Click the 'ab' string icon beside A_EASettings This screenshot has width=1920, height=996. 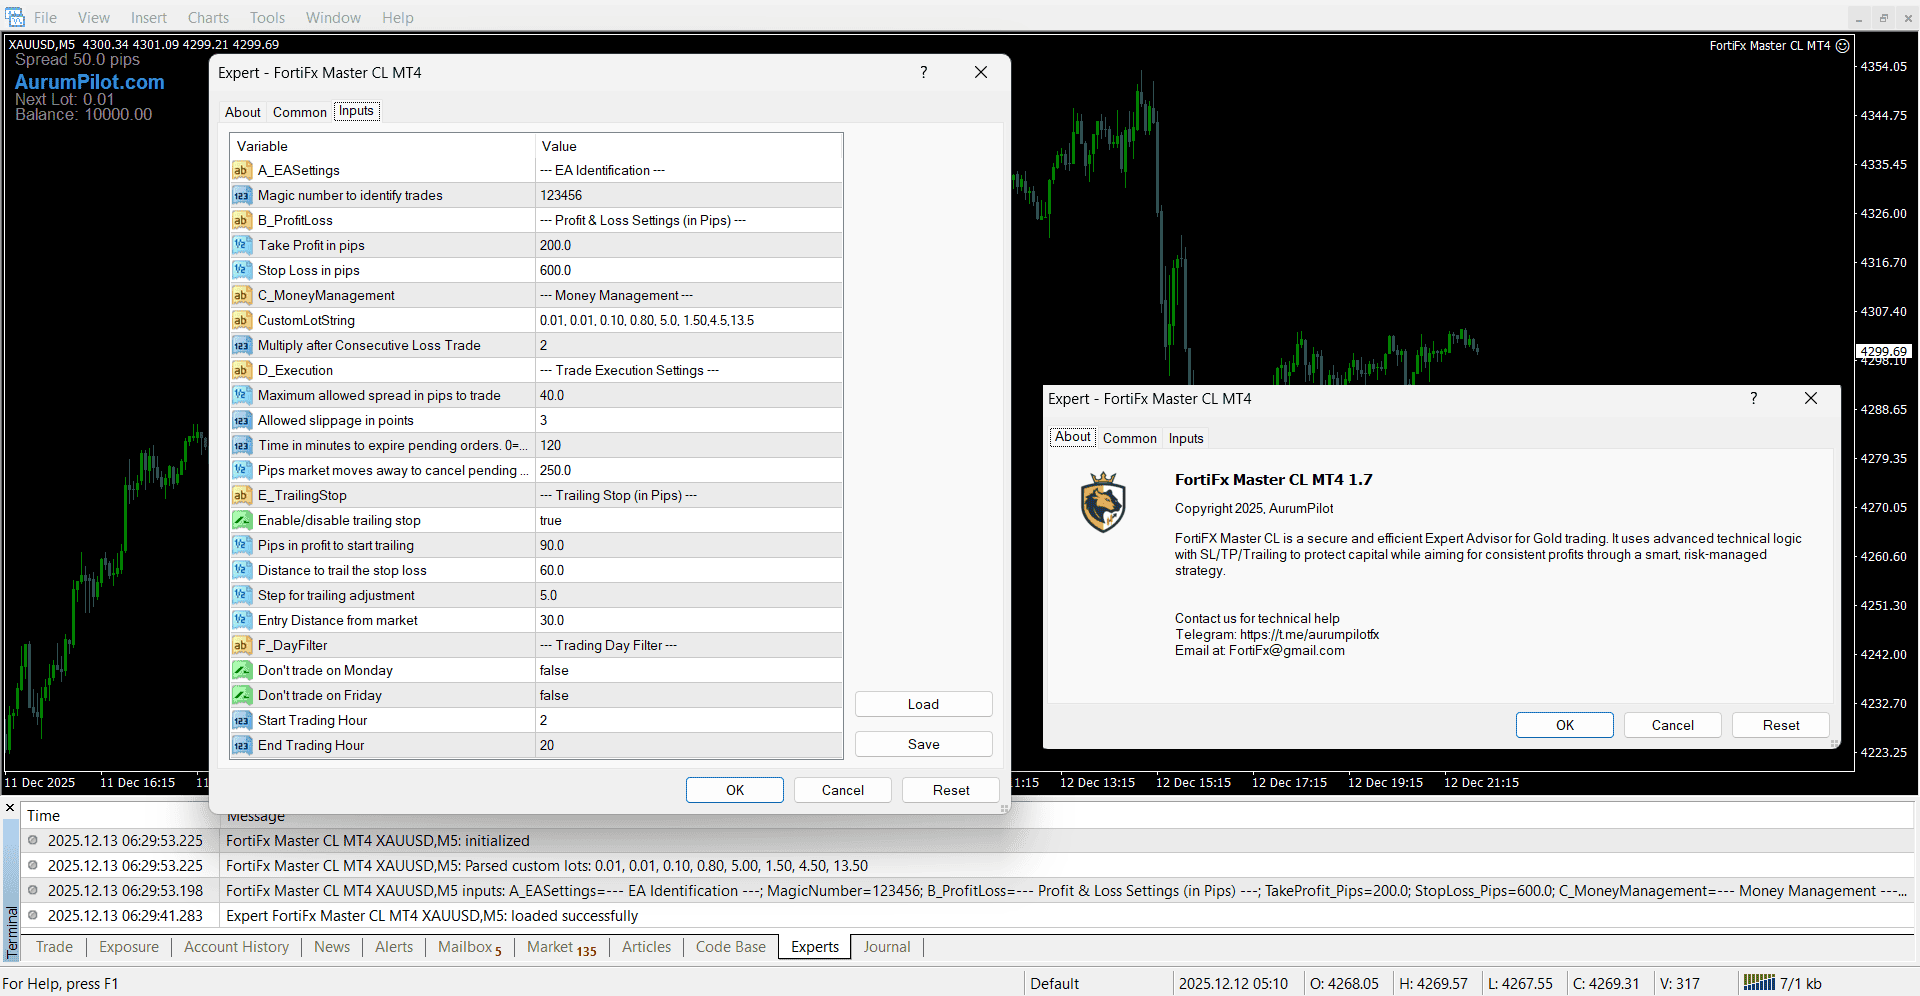pos(241,170)
